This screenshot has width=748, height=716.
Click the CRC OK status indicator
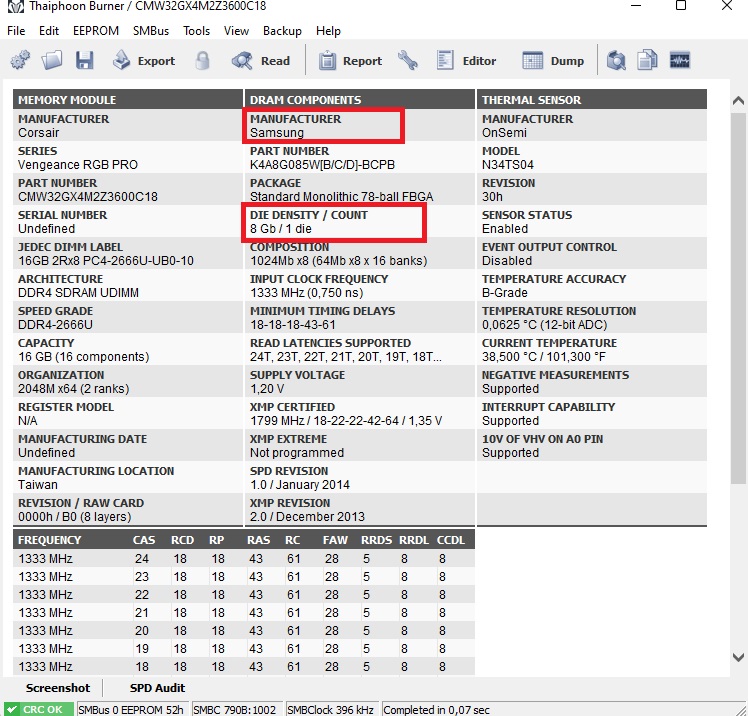click(x=38, y=709)
